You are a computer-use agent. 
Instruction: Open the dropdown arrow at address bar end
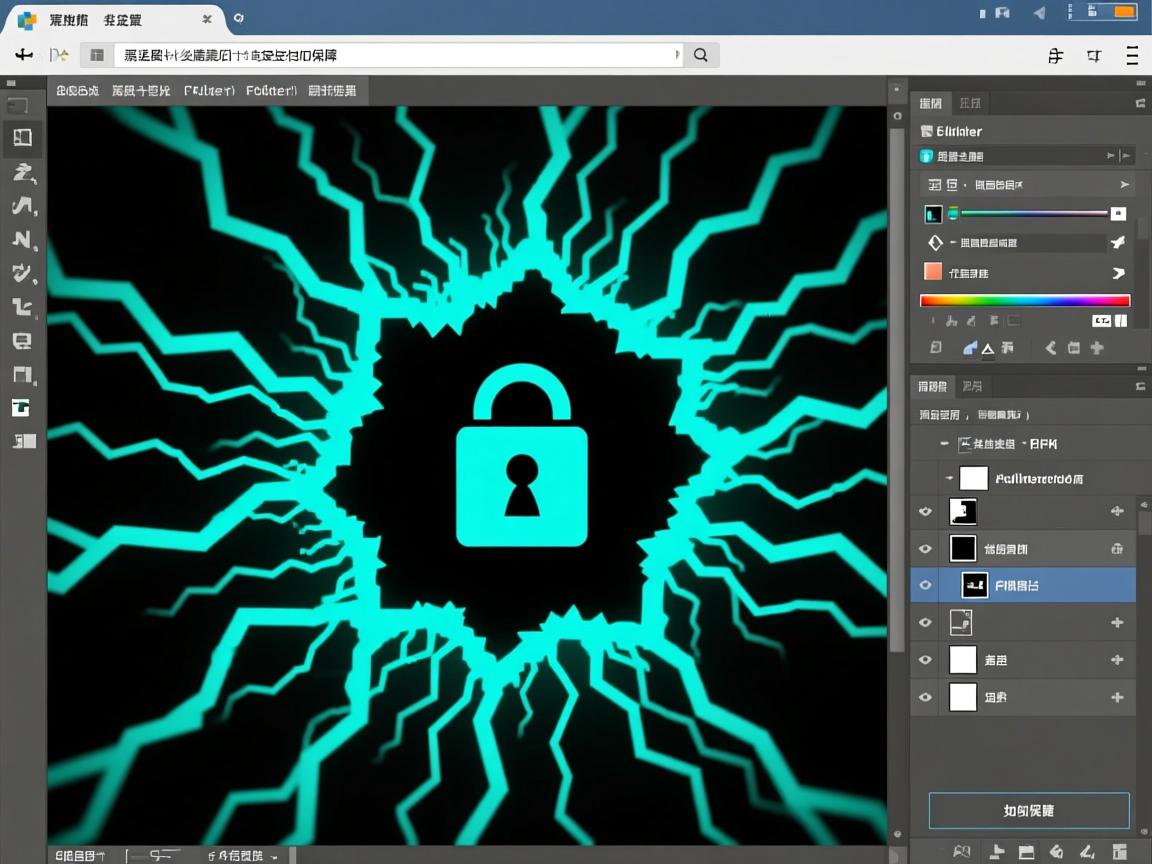tap(679, 56)
